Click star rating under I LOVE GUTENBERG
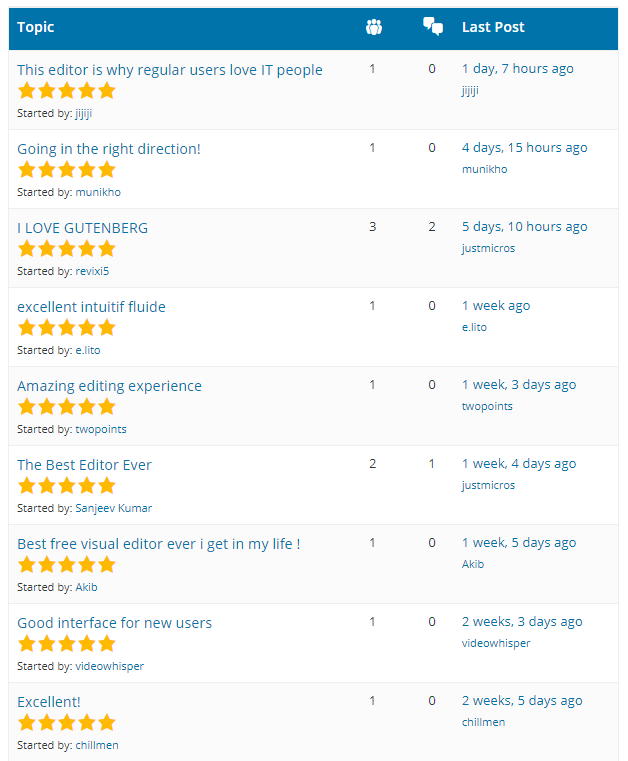This screenshot has height=761, width=628. [x=66, y=249]
